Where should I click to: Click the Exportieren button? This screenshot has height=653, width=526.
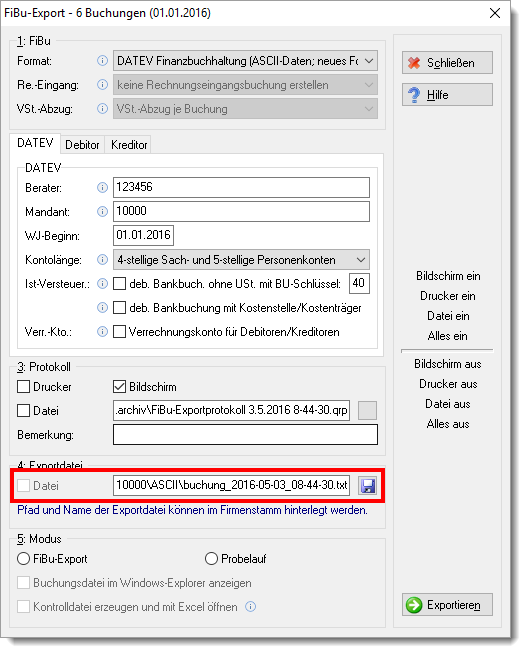[x=447, y=605]
